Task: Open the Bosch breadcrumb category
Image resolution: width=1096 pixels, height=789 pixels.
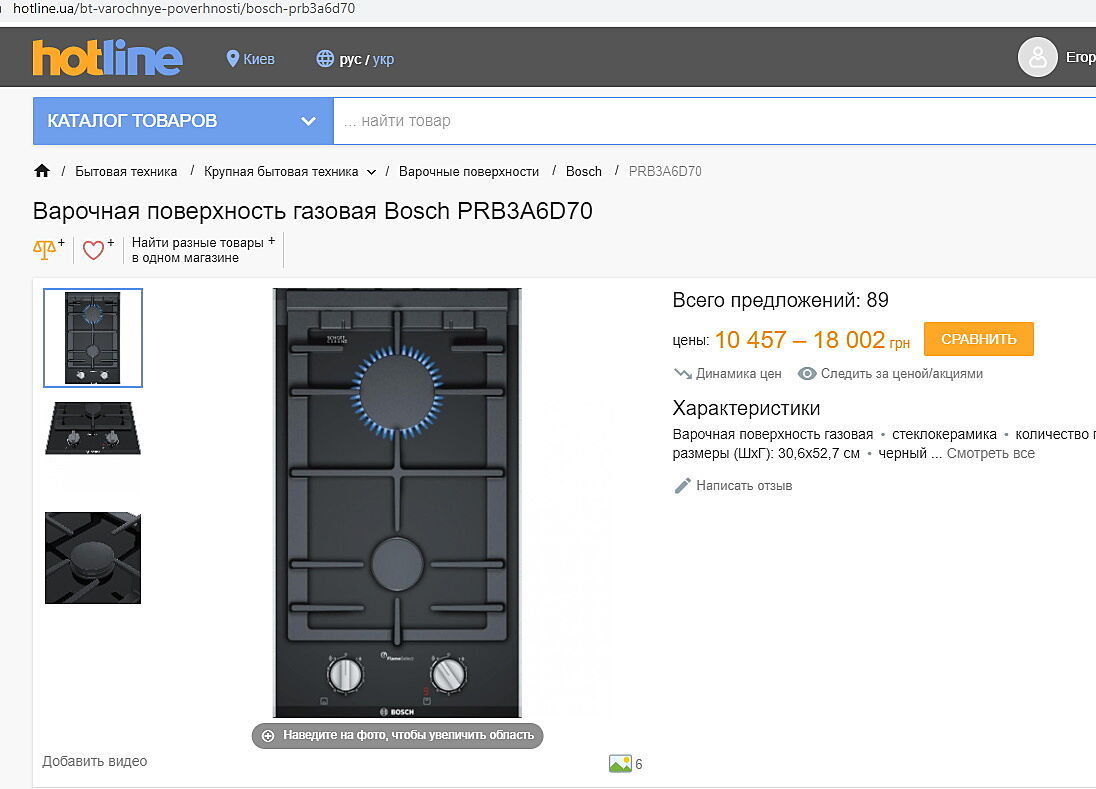Action: click(x=583, y=171)
